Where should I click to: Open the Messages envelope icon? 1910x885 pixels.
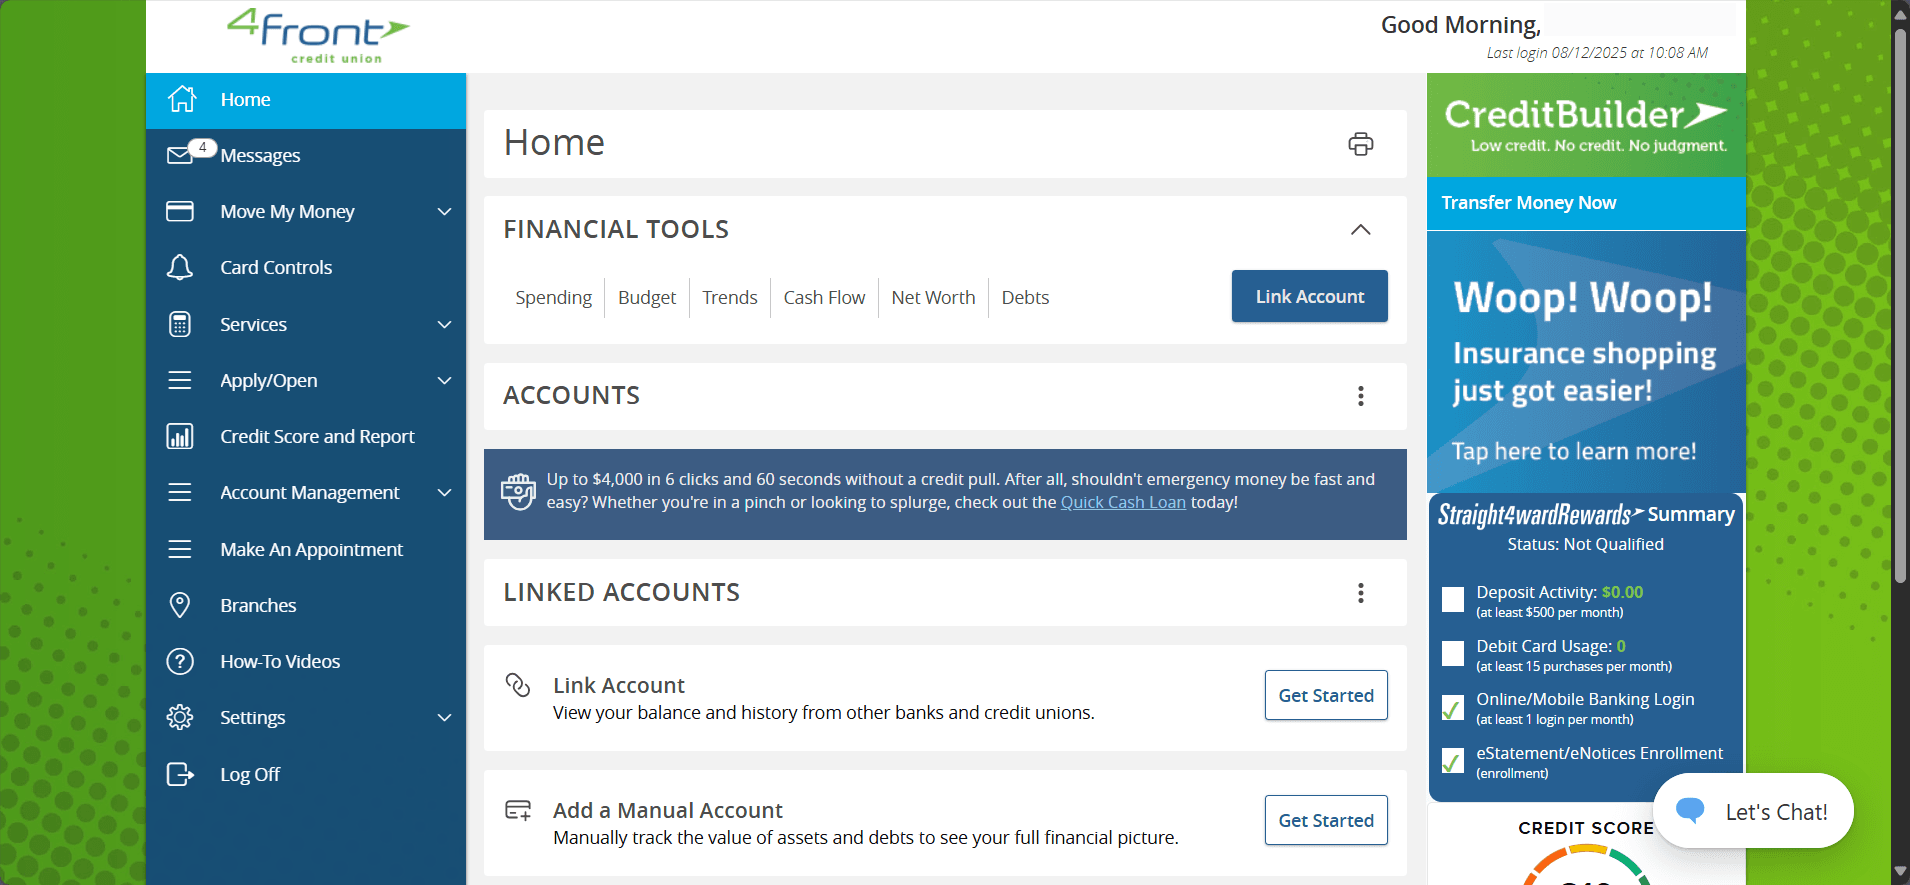(x=180, y=155)
